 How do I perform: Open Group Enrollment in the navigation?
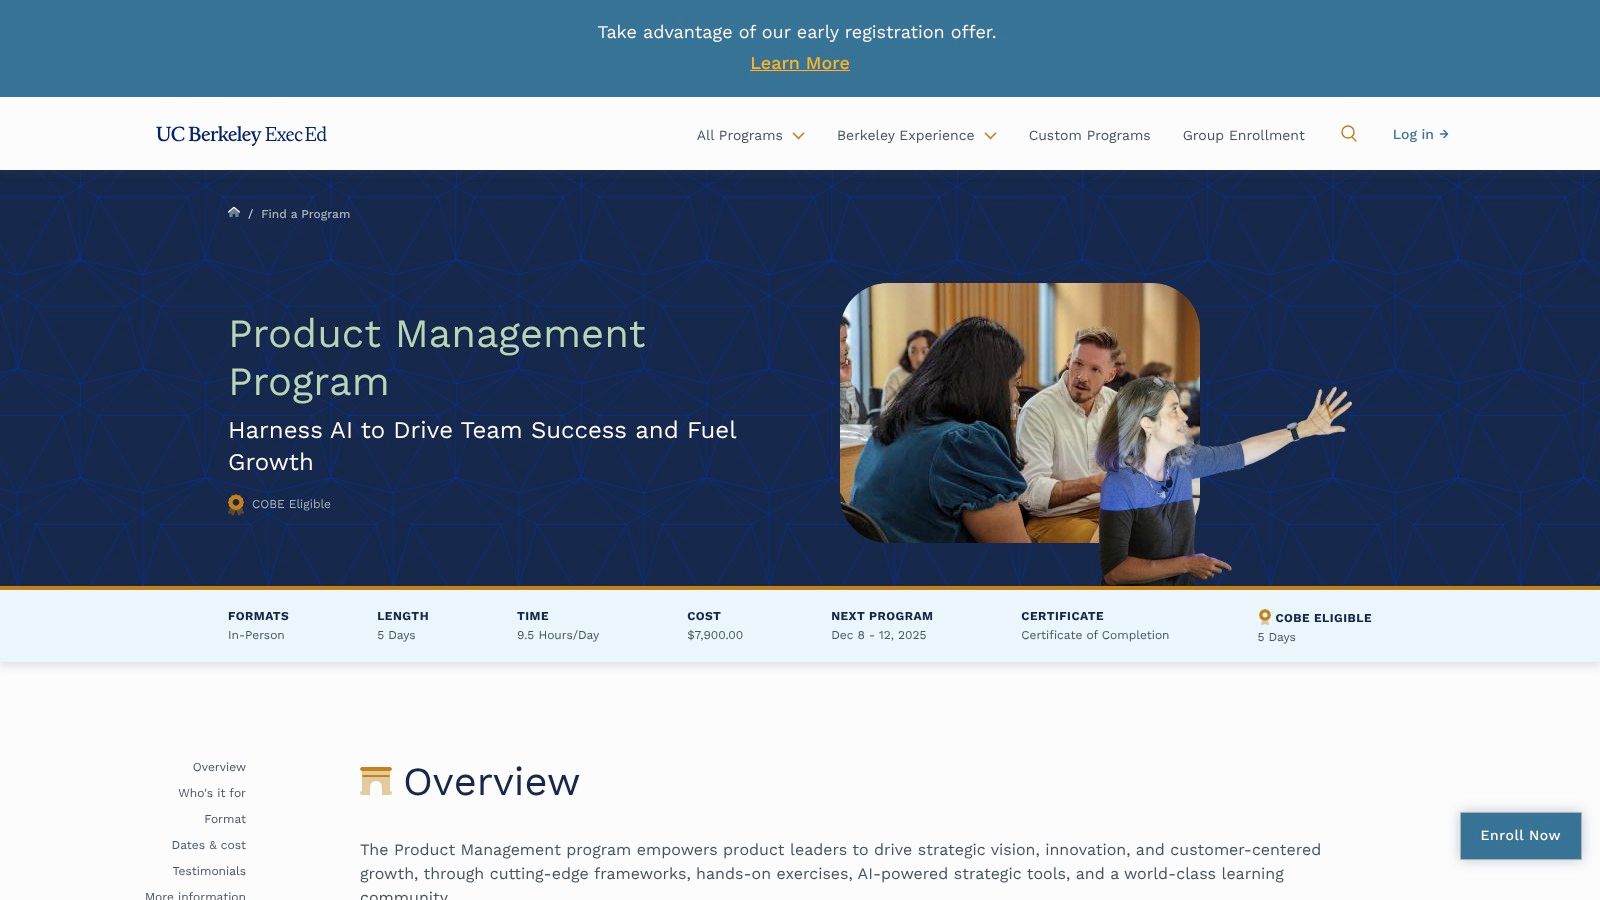pyautogui.click(x=1242, y=135)
